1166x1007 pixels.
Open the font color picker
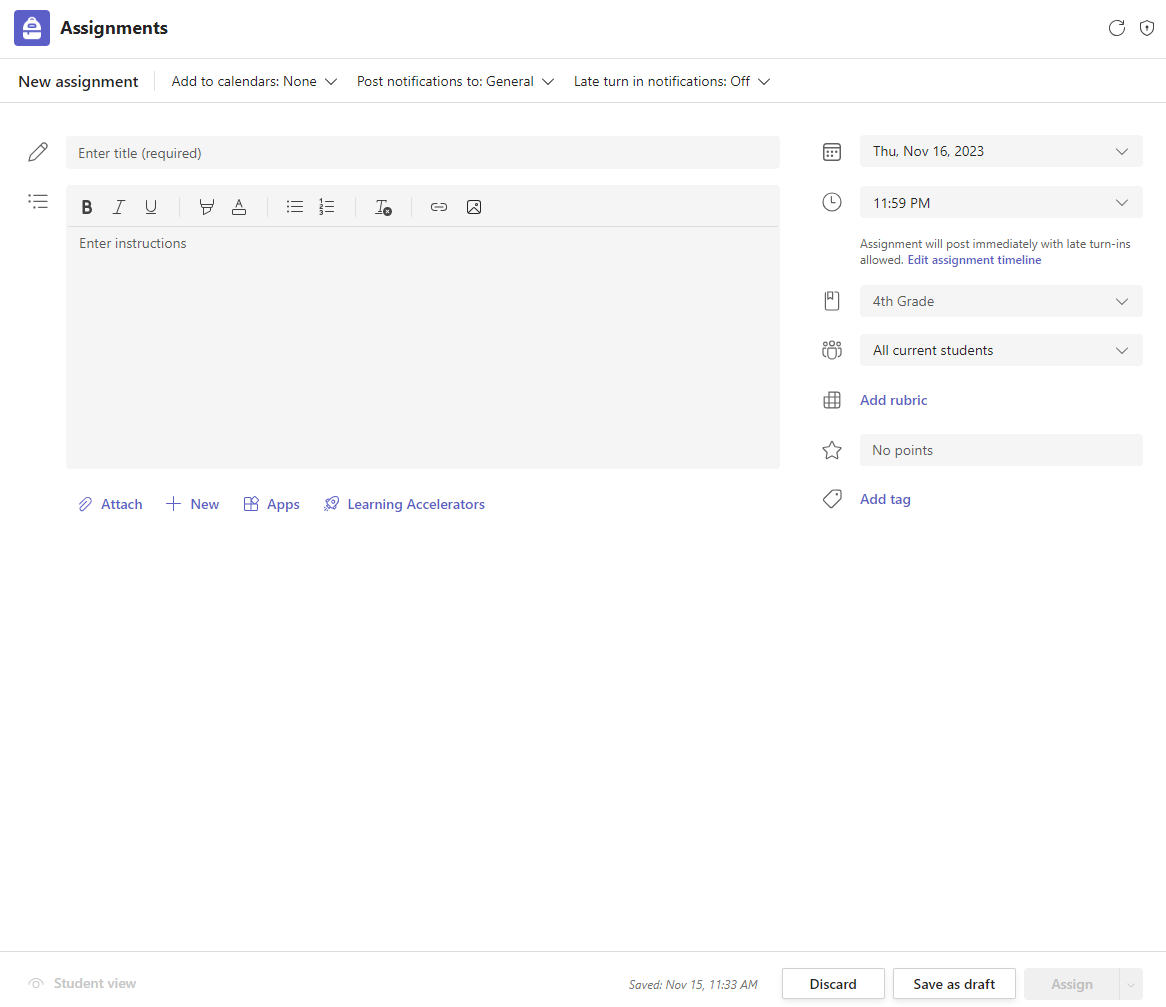point(239,207)
